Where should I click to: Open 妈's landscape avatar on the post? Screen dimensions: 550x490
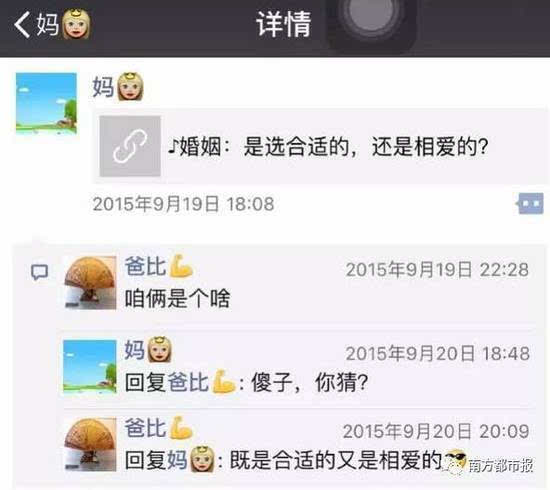tap(46, 103)
